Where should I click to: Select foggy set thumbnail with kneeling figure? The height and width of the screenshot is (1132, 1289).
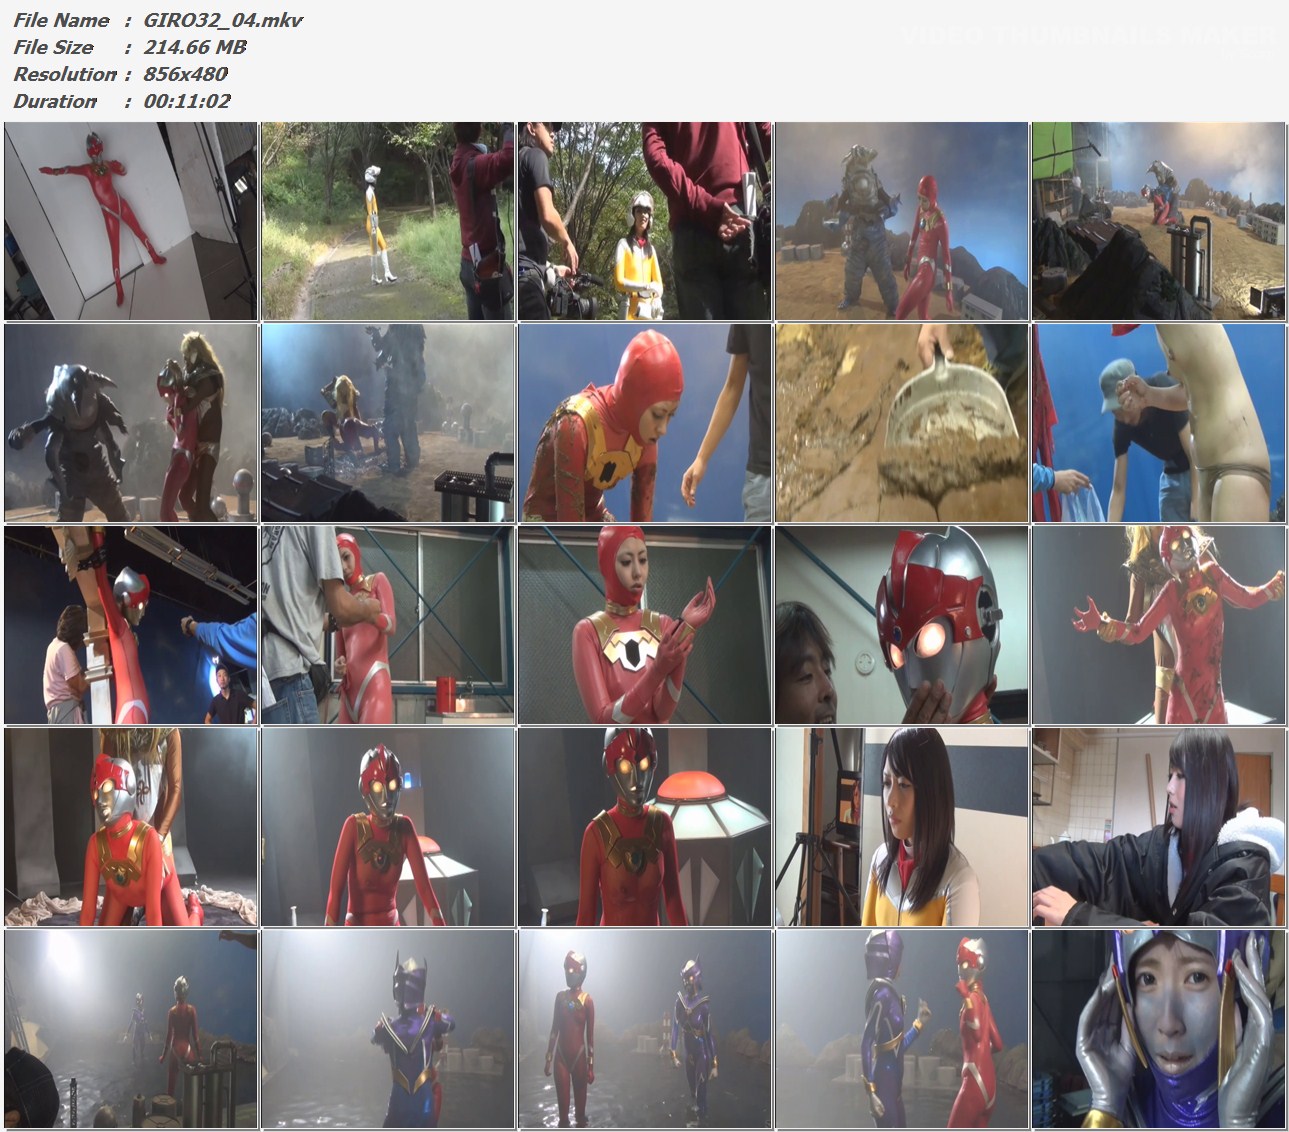pyautogui.click(x=388, y=422)
